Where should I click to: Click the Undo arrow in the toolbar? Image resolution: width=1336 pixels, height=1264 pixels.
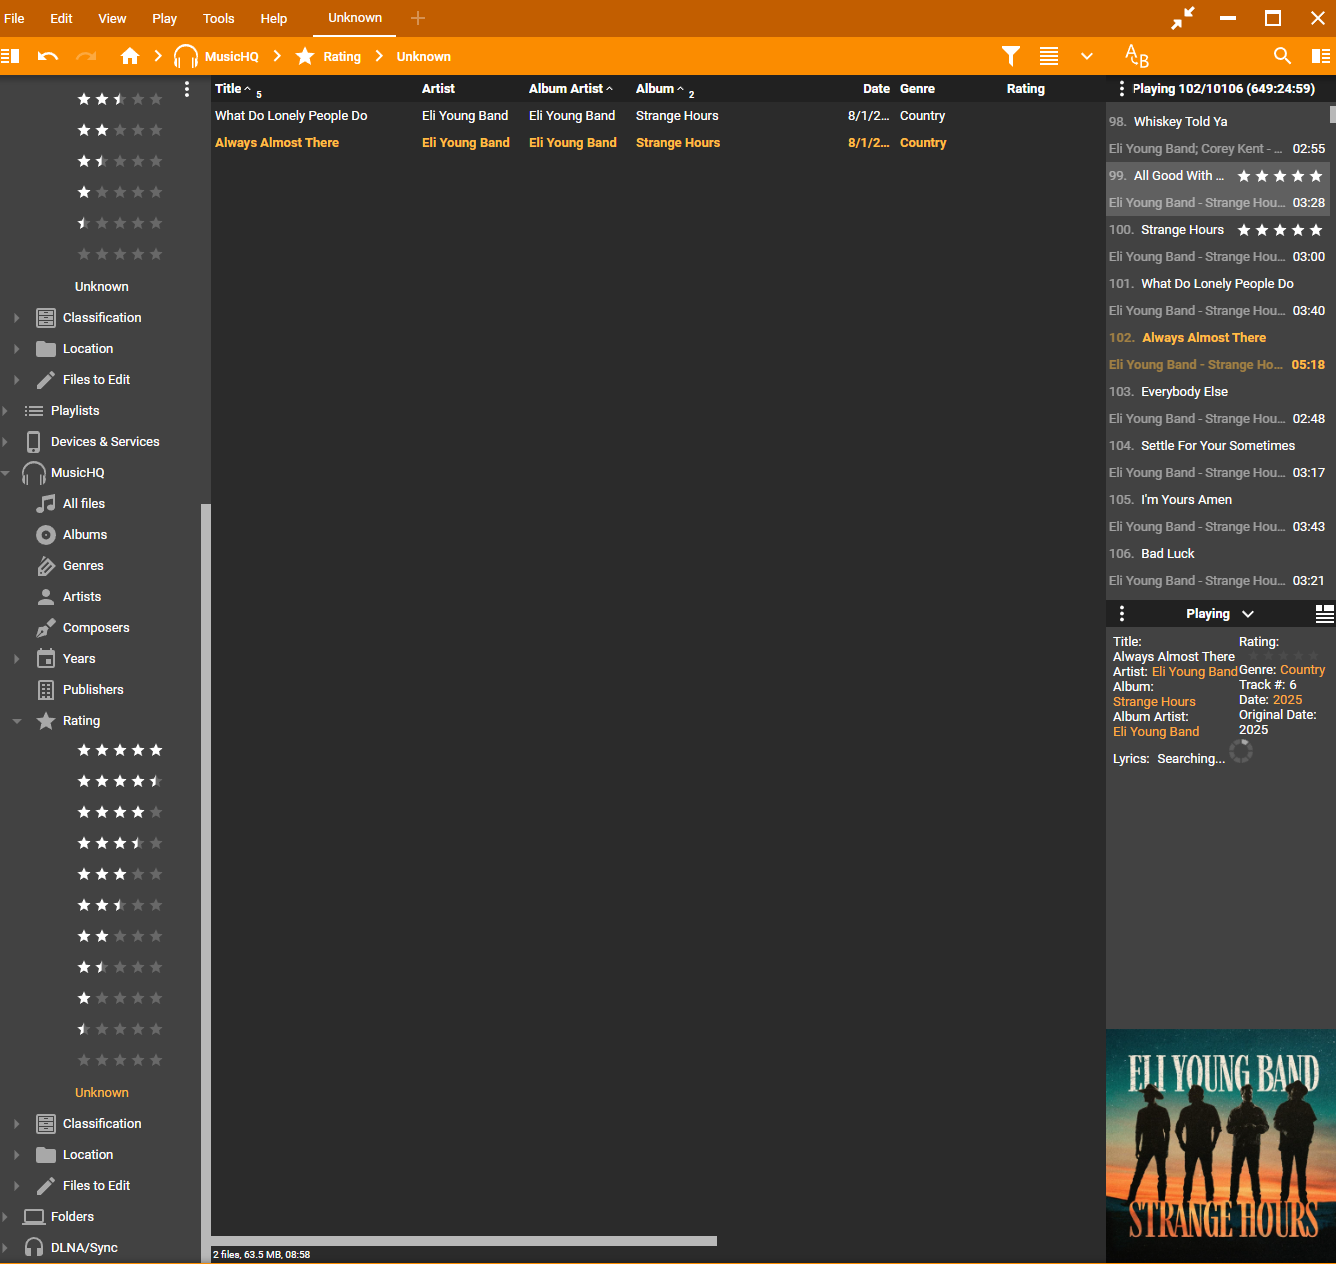point(48,56)
